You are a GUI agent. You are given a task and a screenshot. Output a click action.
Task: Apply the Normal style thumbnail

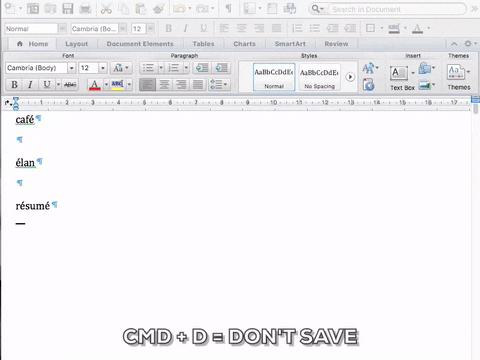pyautogui.click(x=274, y=77)
